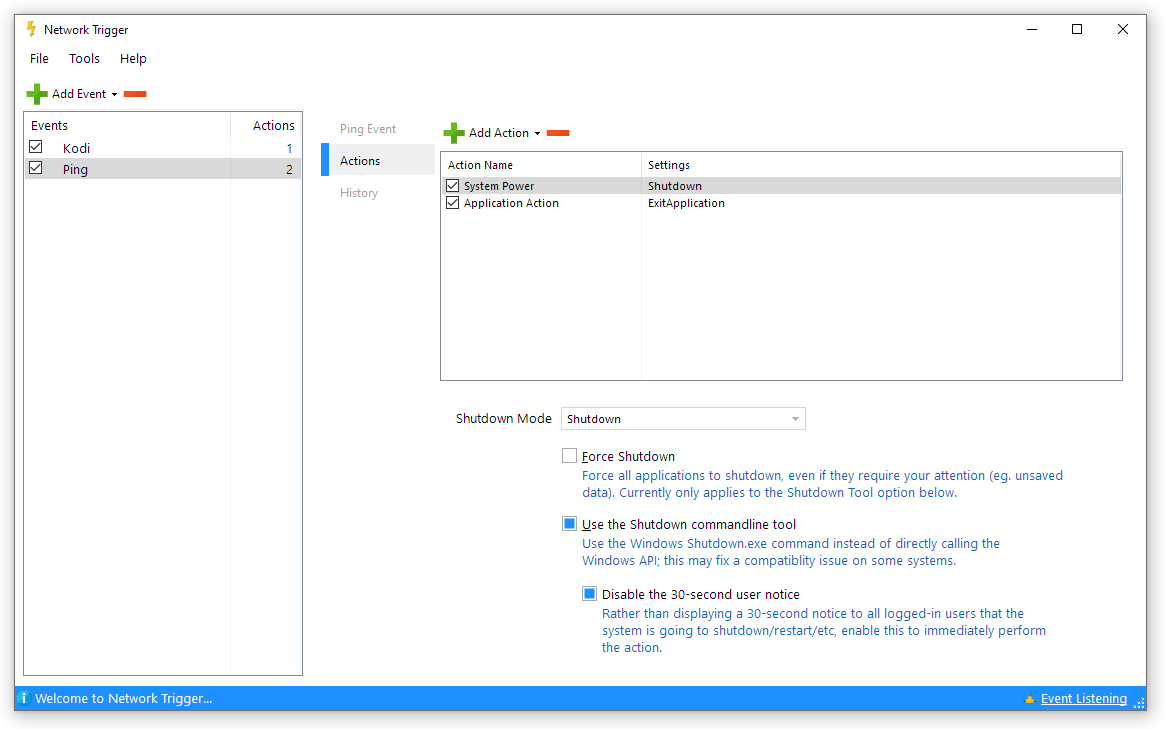The image size is (1165, 729).
Task: Click the green plus Add Action icon
Action: [454, 133]
